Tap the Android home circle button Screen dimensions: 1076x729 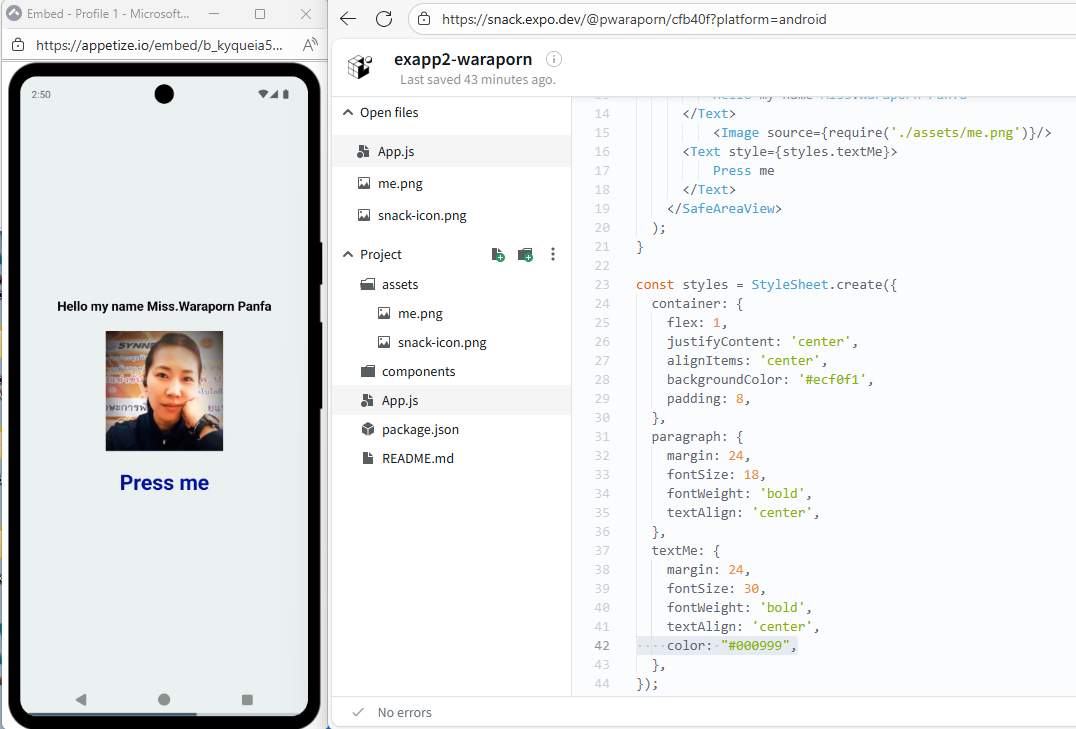pyautogui.click(x=164, y=699)
